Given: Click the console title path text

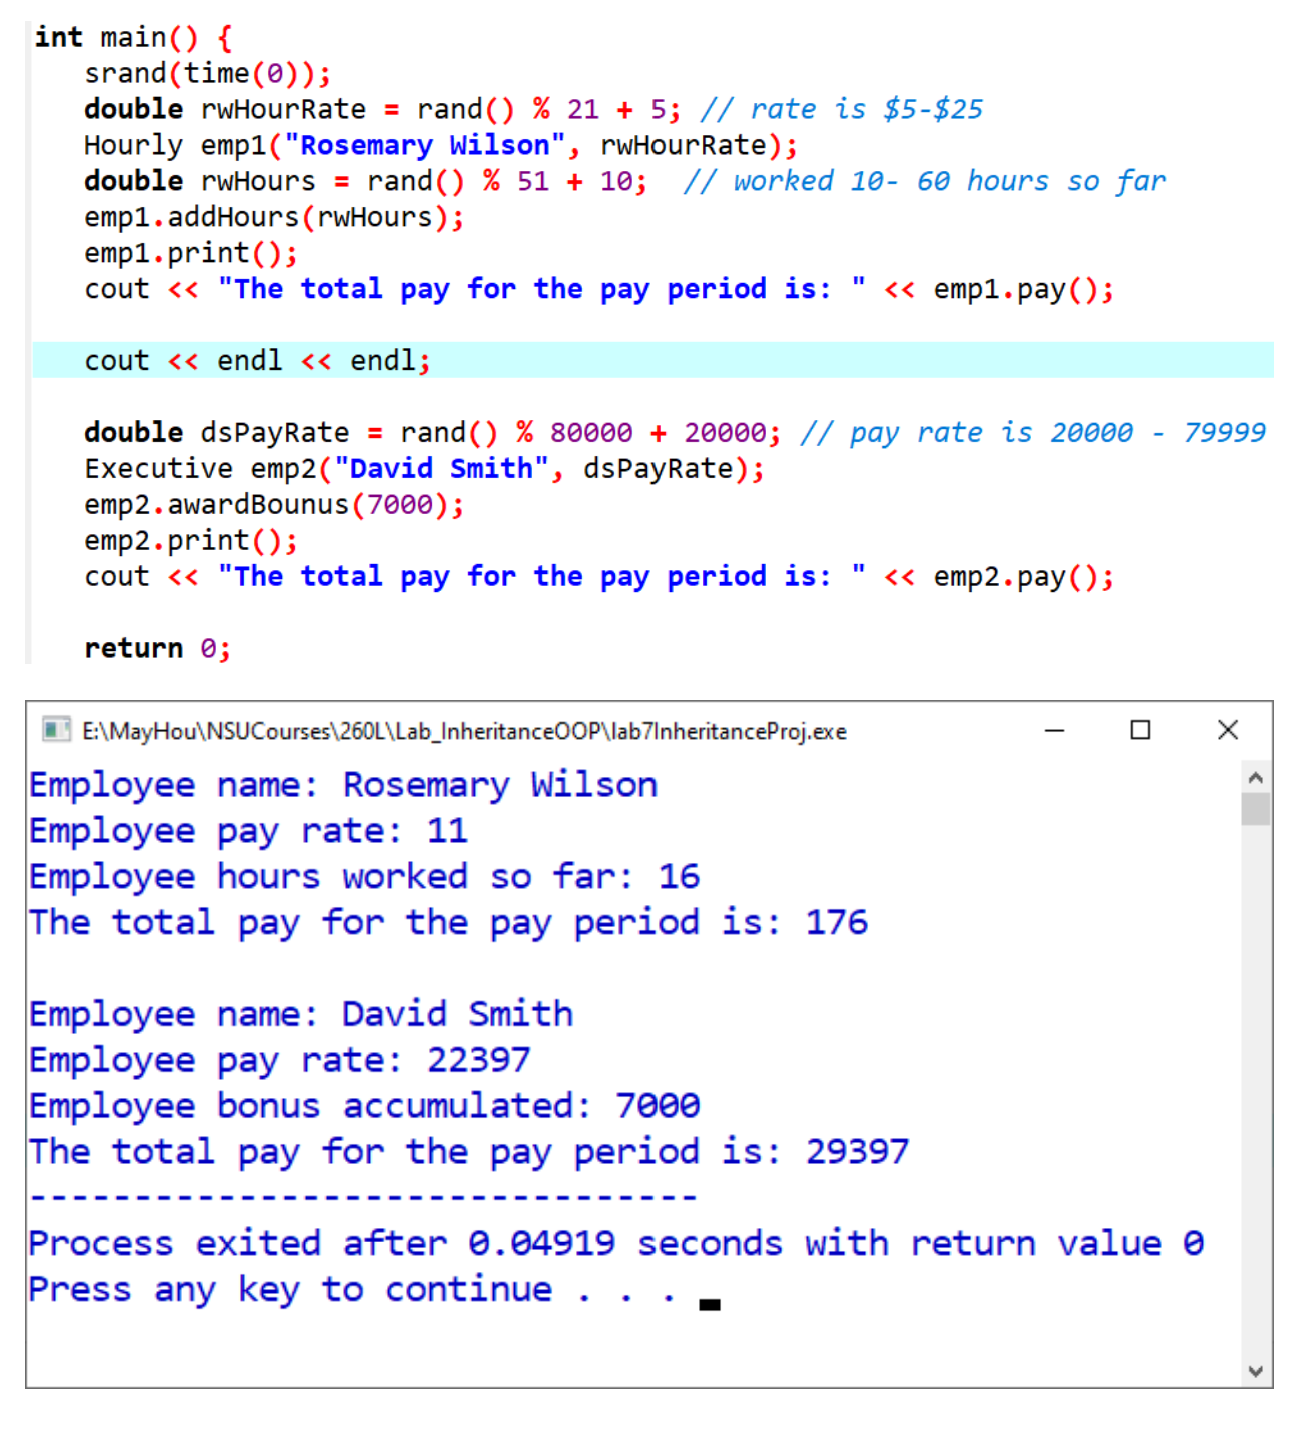Looking at the screenshot, I should click(x=464, y=731).
